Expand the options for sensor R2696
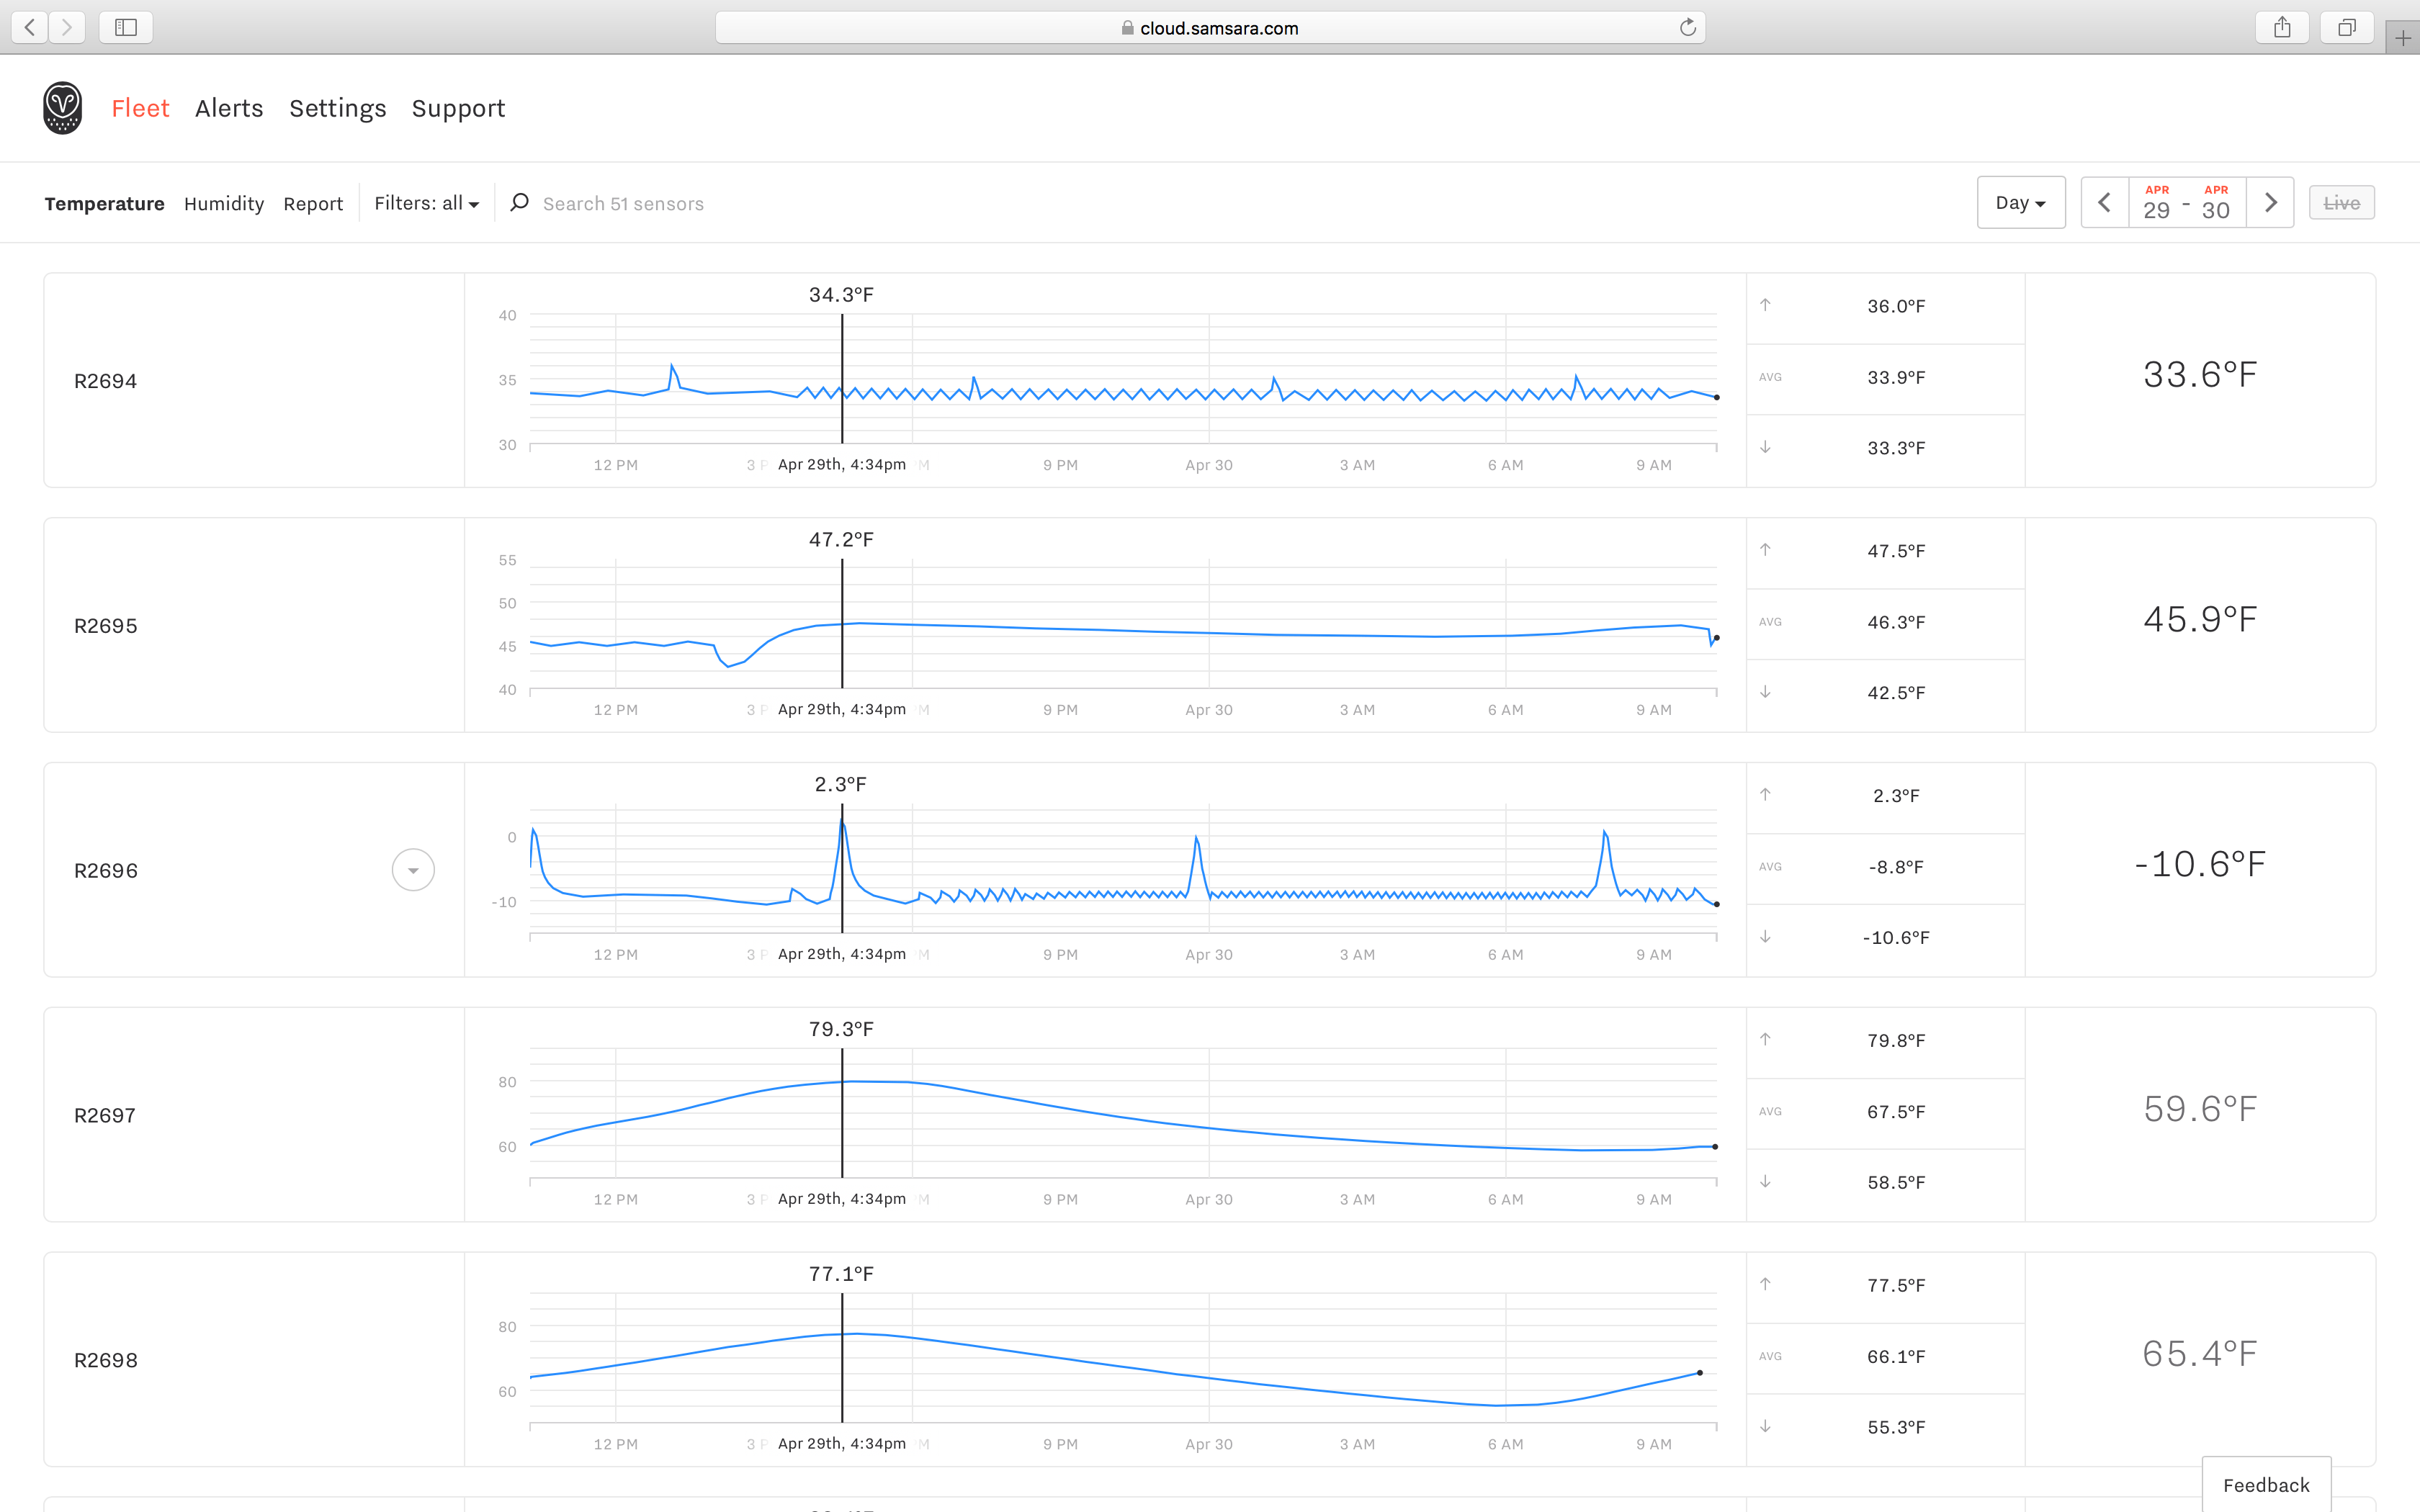2420x1512 pixels. (x=412, y=869)
